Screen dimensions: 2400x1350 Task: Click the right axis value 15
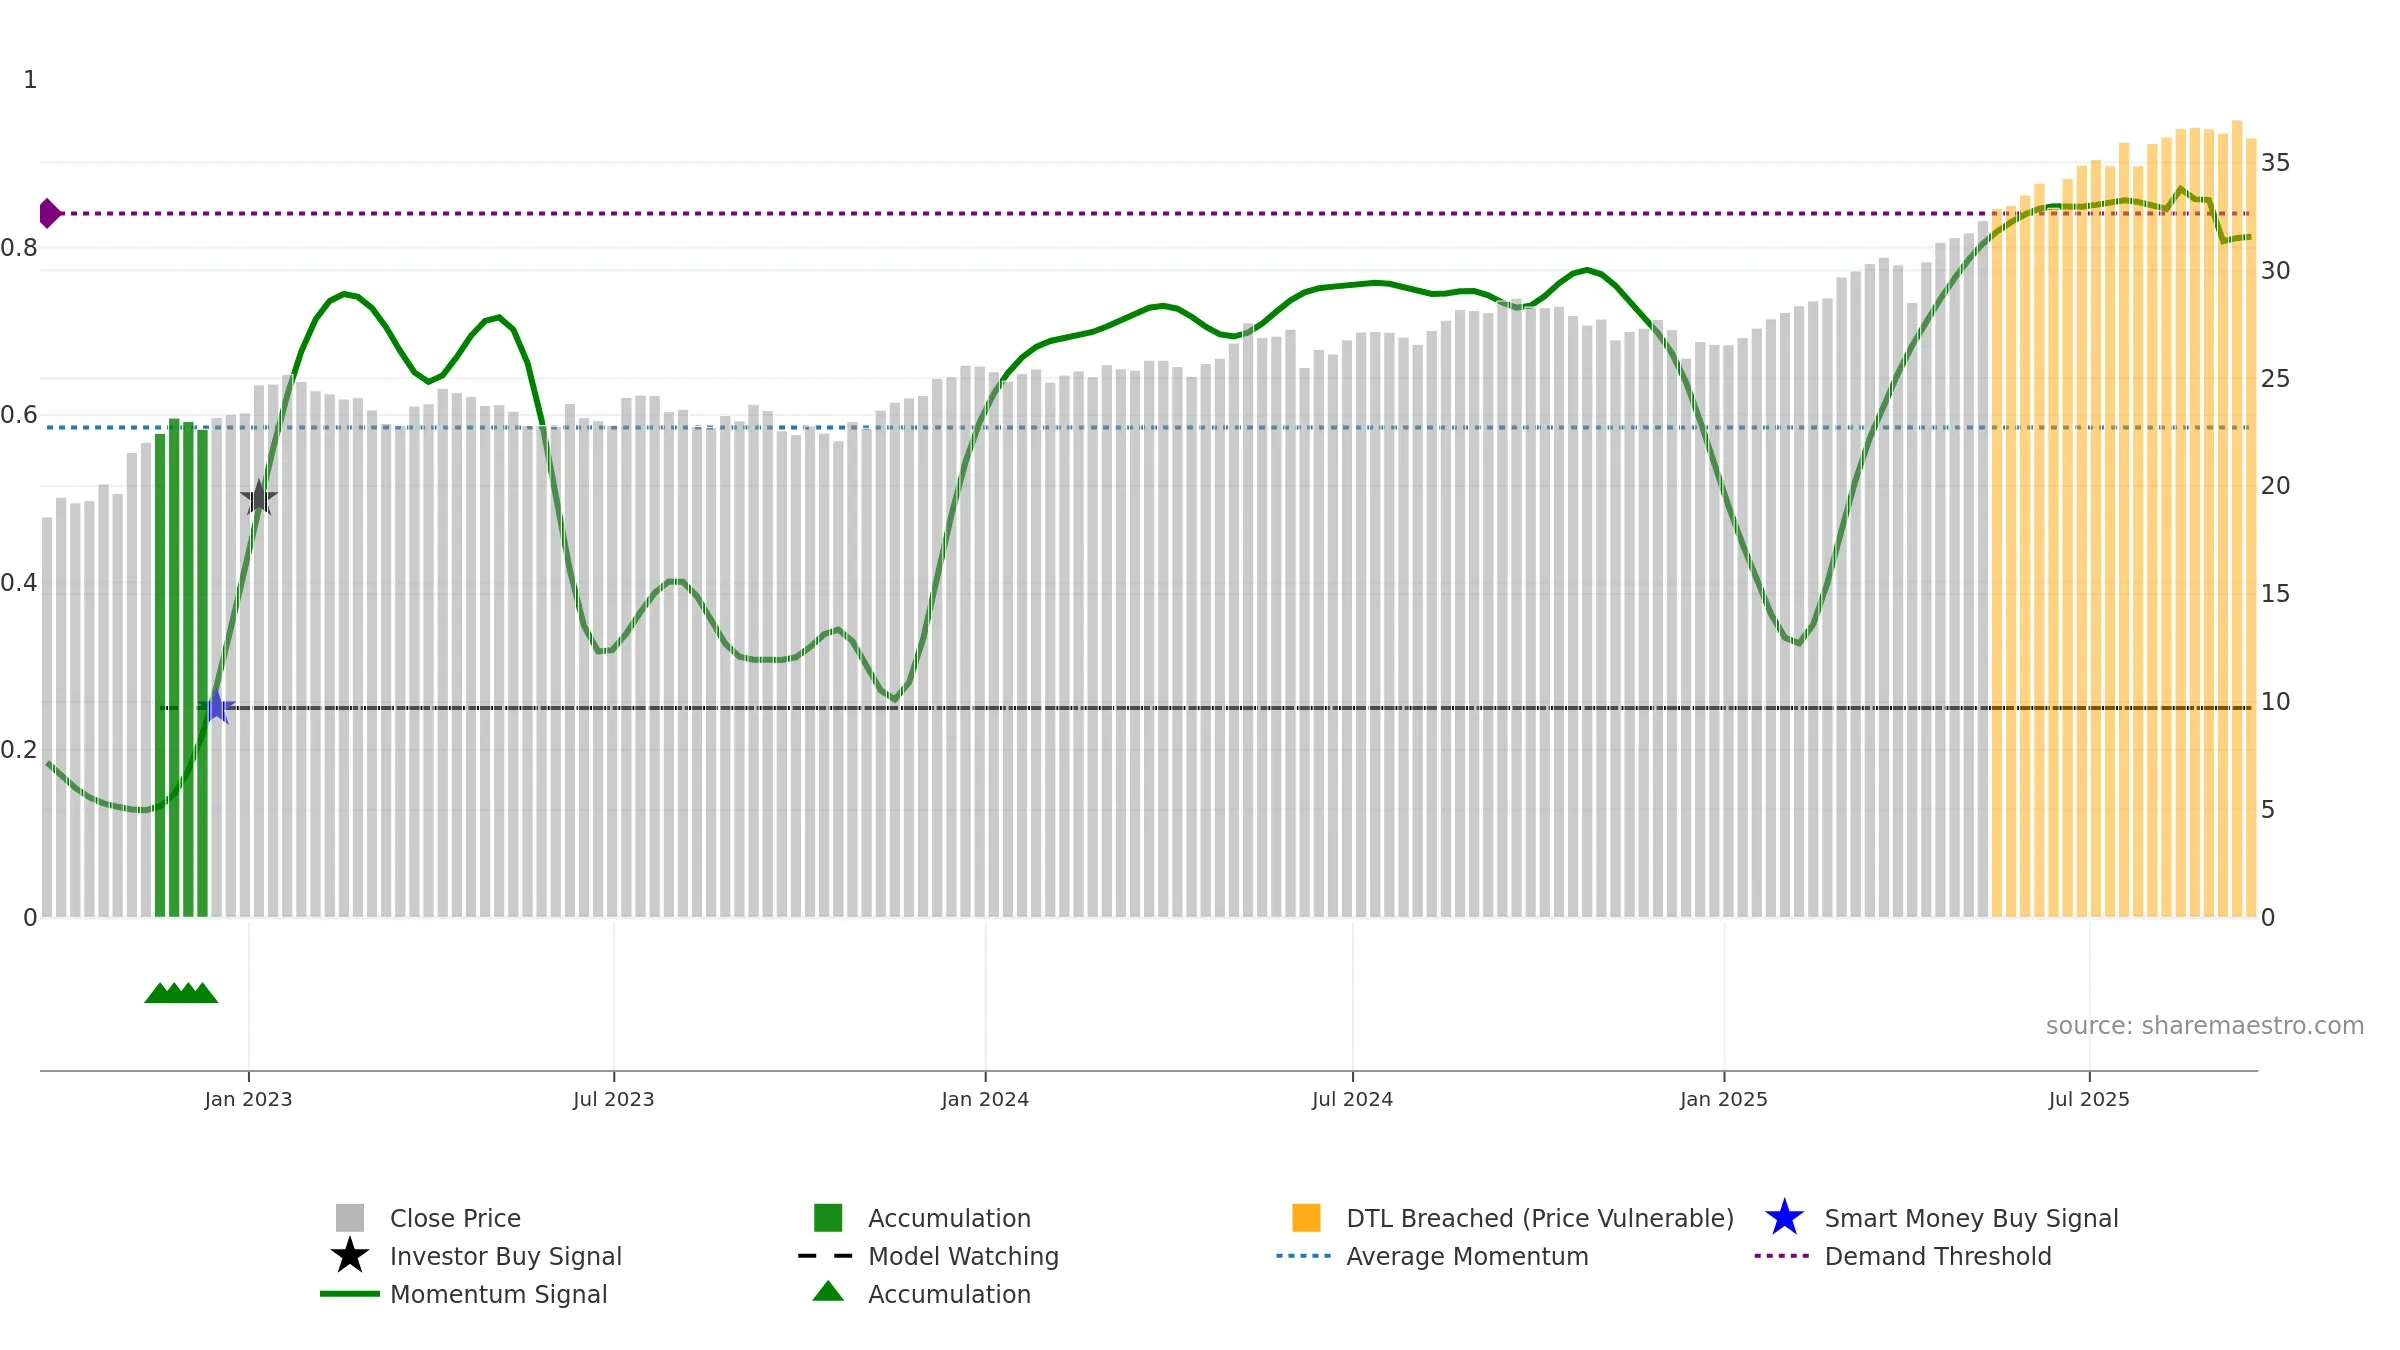[2275, 593]
